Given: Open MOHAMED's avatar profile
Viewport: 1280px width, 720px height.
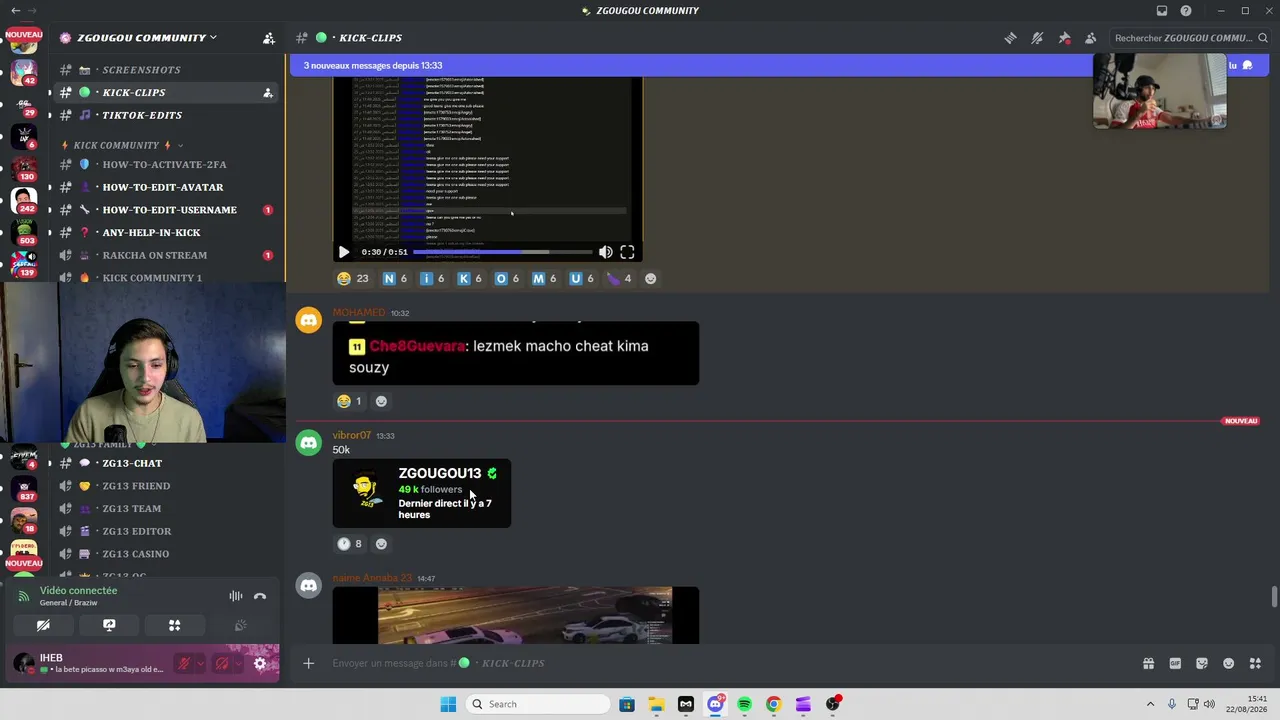Looking at the screenshot, I should pyautogui.click(x=309, y=320).
